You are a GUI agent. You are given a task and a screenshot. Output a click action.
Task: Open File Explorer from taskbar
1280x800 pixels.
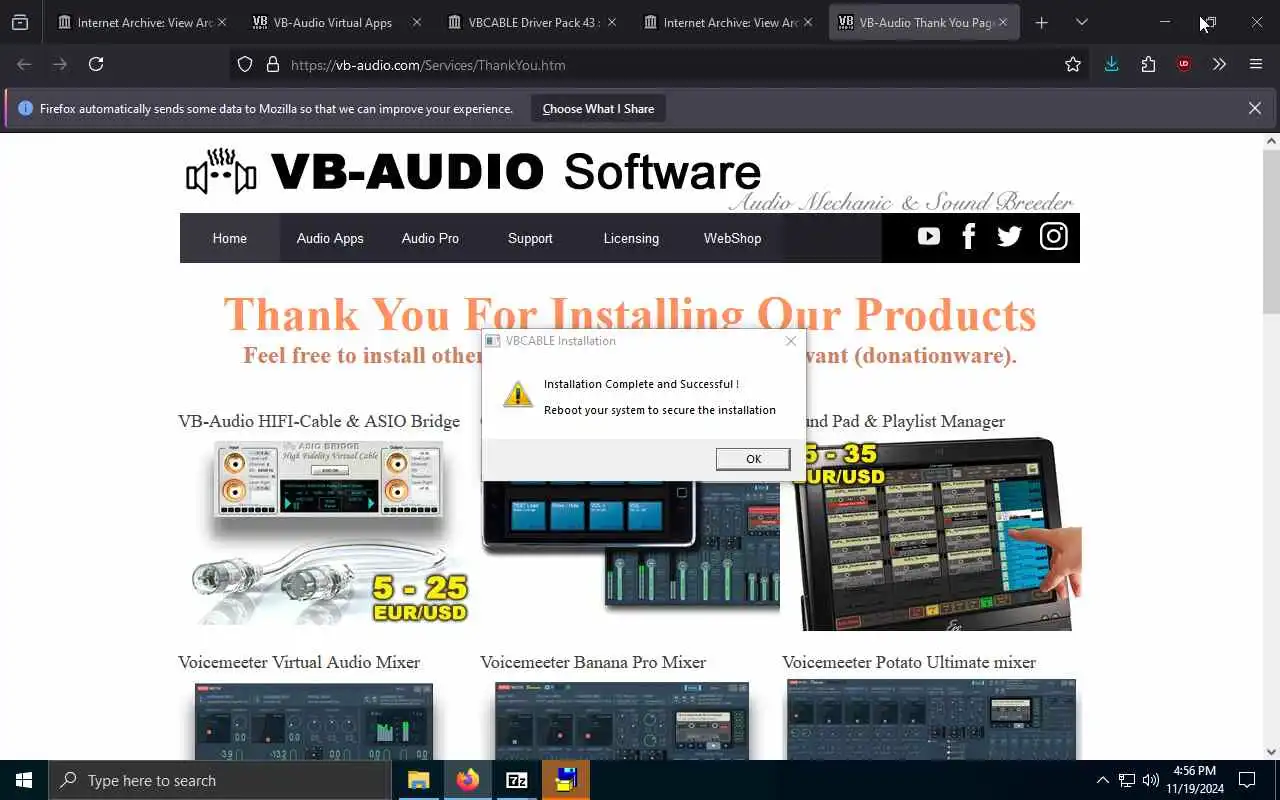(418, 780)
